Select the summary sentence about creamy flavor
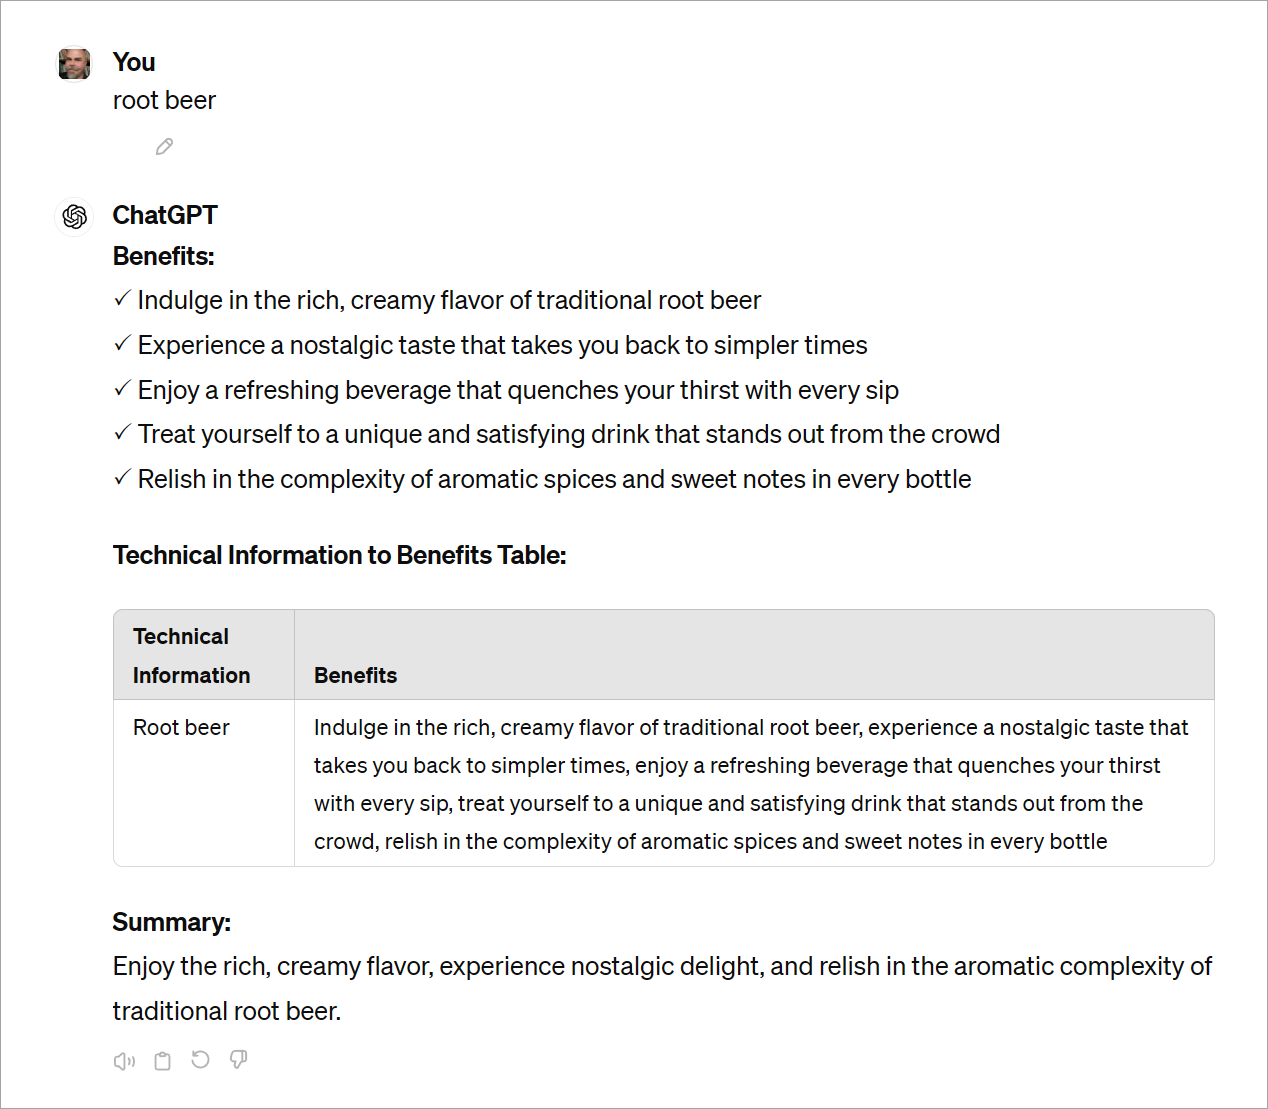Viewport: 1268px width, 1109px height. 661,988
